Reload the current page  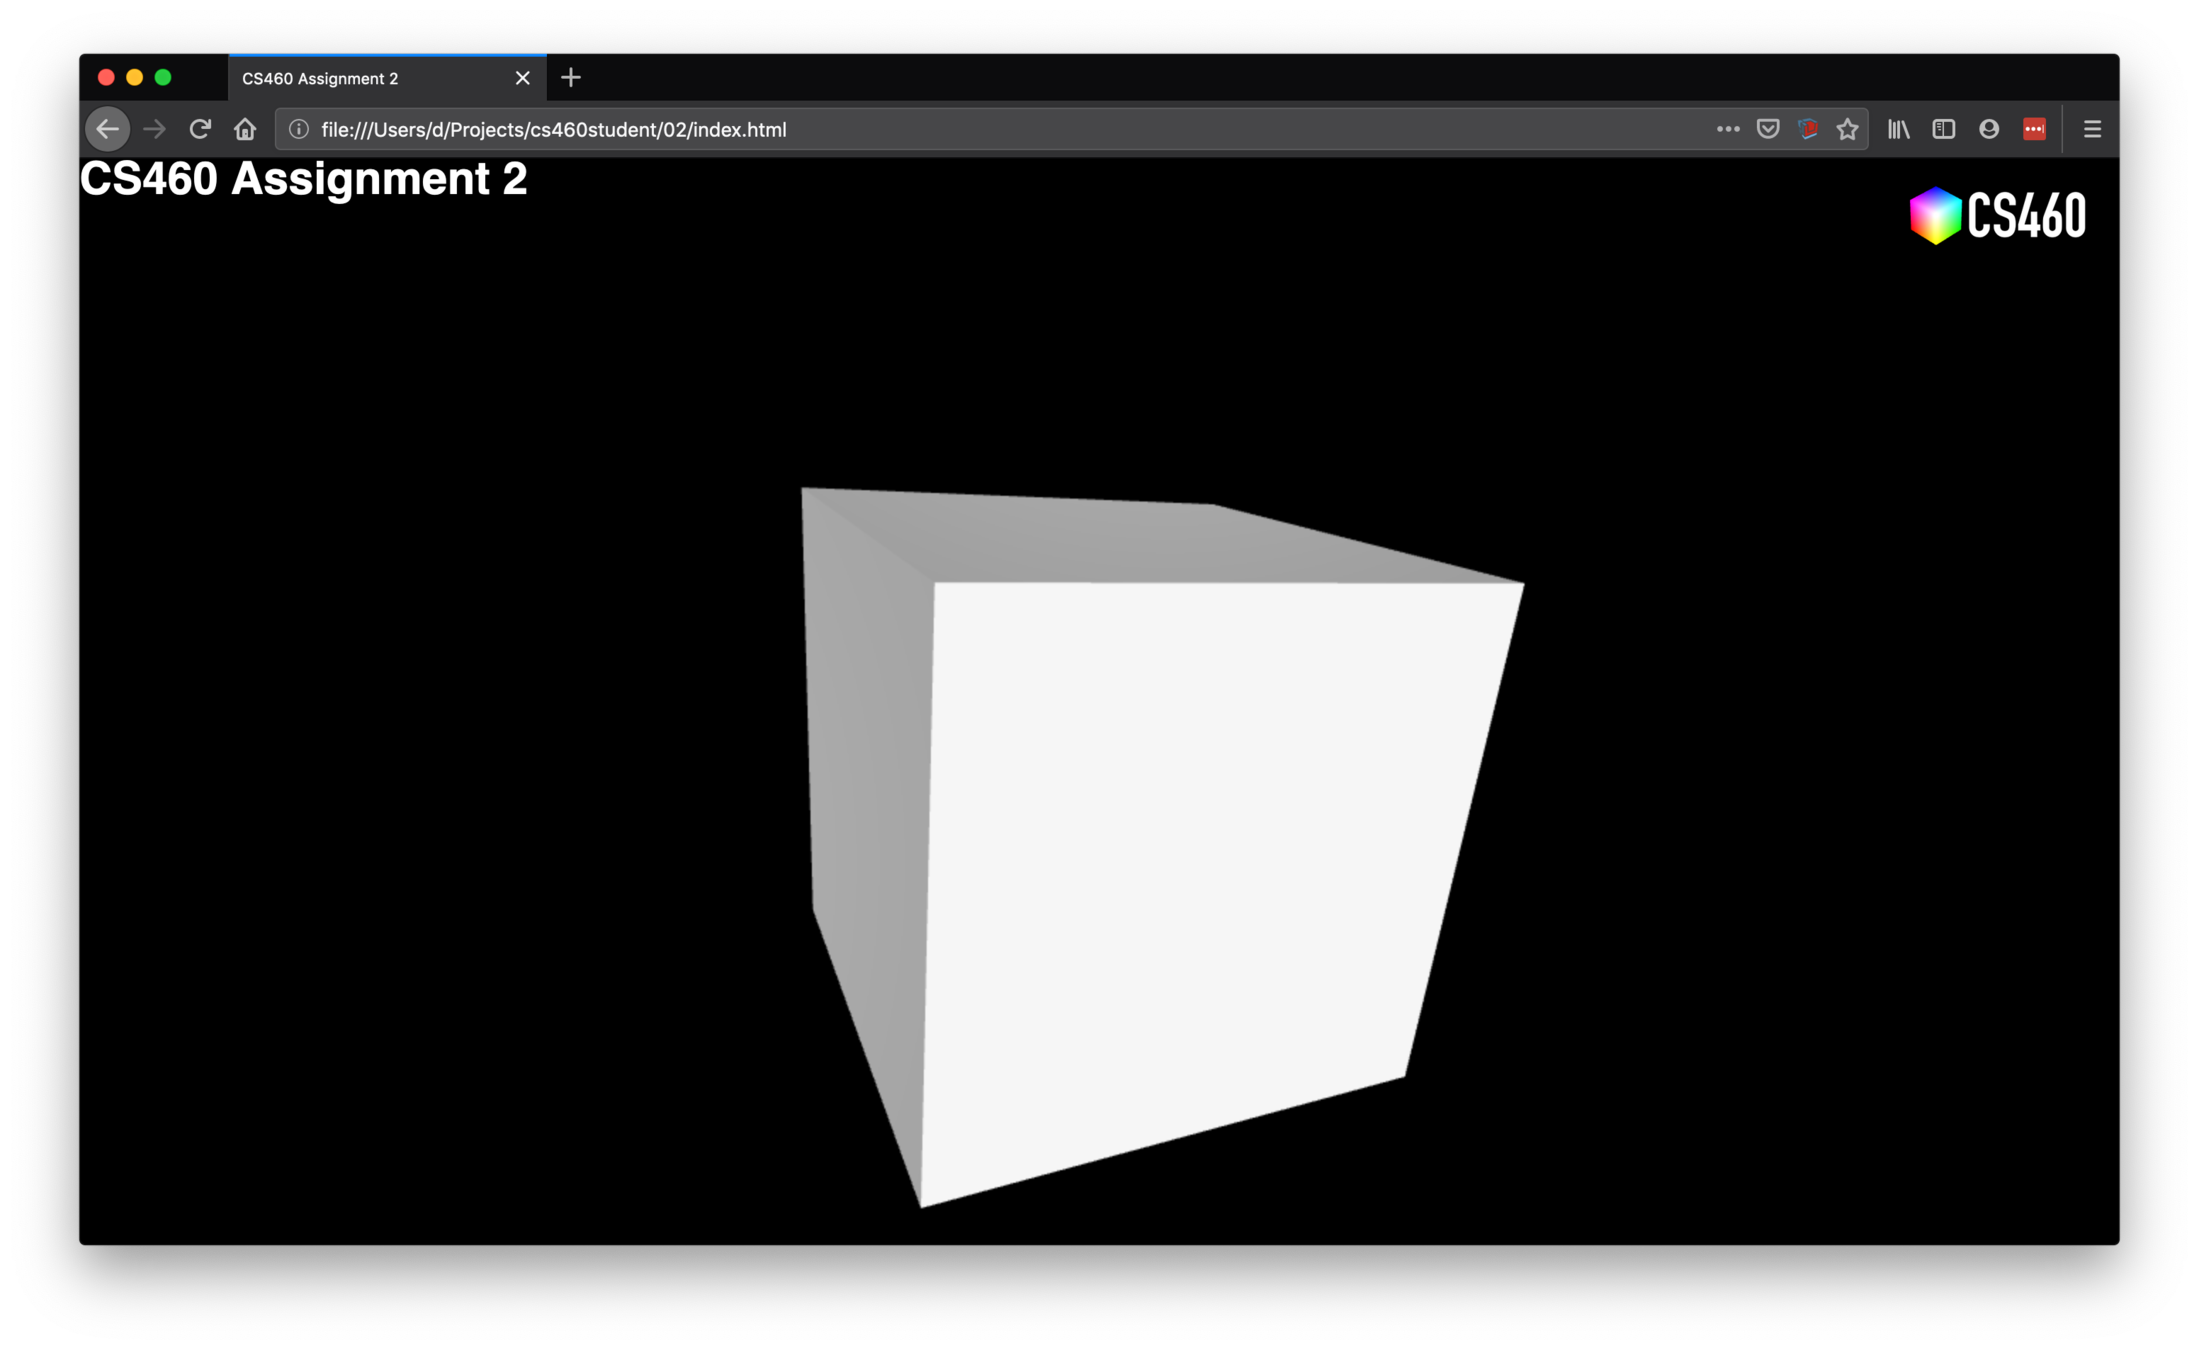(200, 129)
